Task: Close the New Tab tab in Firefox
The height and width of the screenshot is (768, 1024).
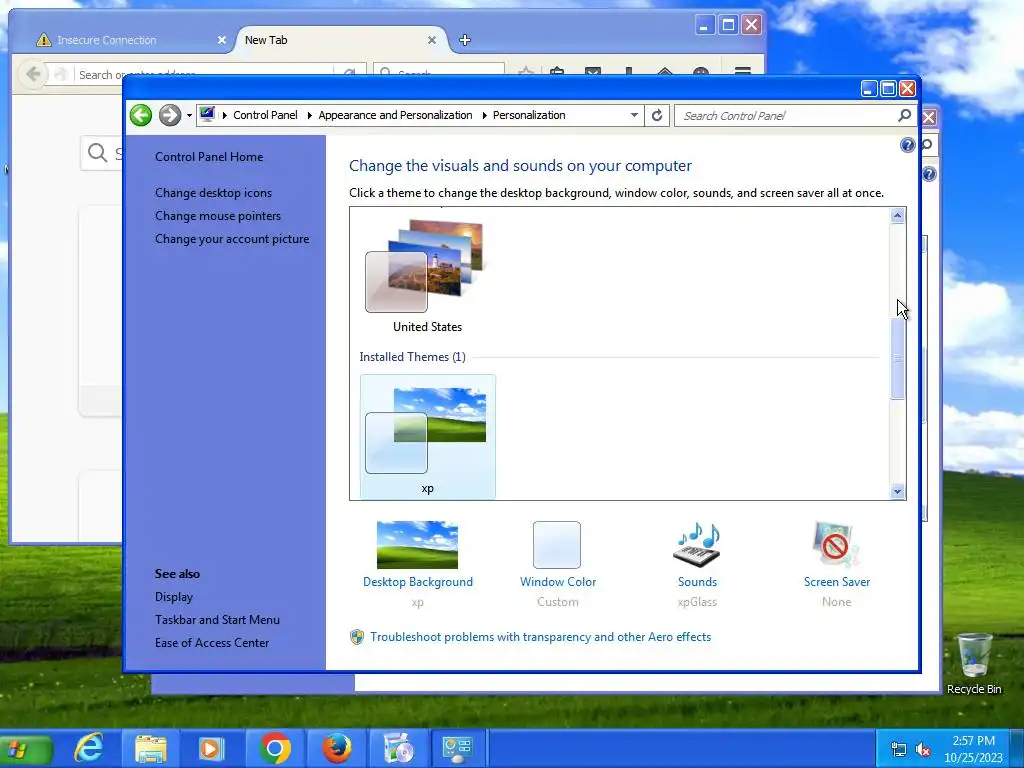Action: (432, 40)
